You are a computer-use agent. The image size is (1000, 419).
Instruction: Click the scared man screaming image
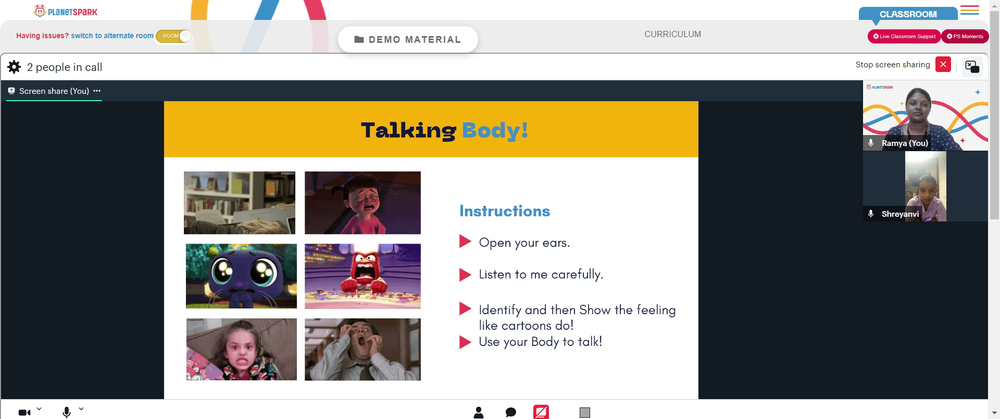(362, 349)
